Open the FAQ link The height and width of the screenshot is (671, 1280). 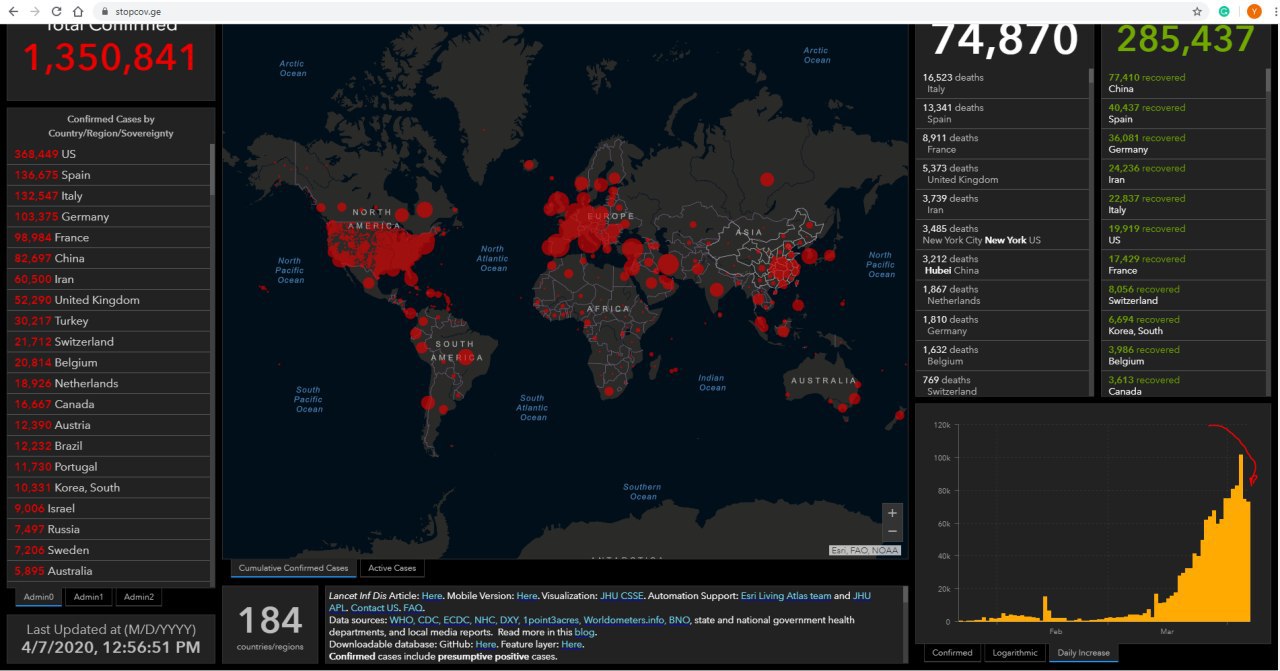pos(413,608)
